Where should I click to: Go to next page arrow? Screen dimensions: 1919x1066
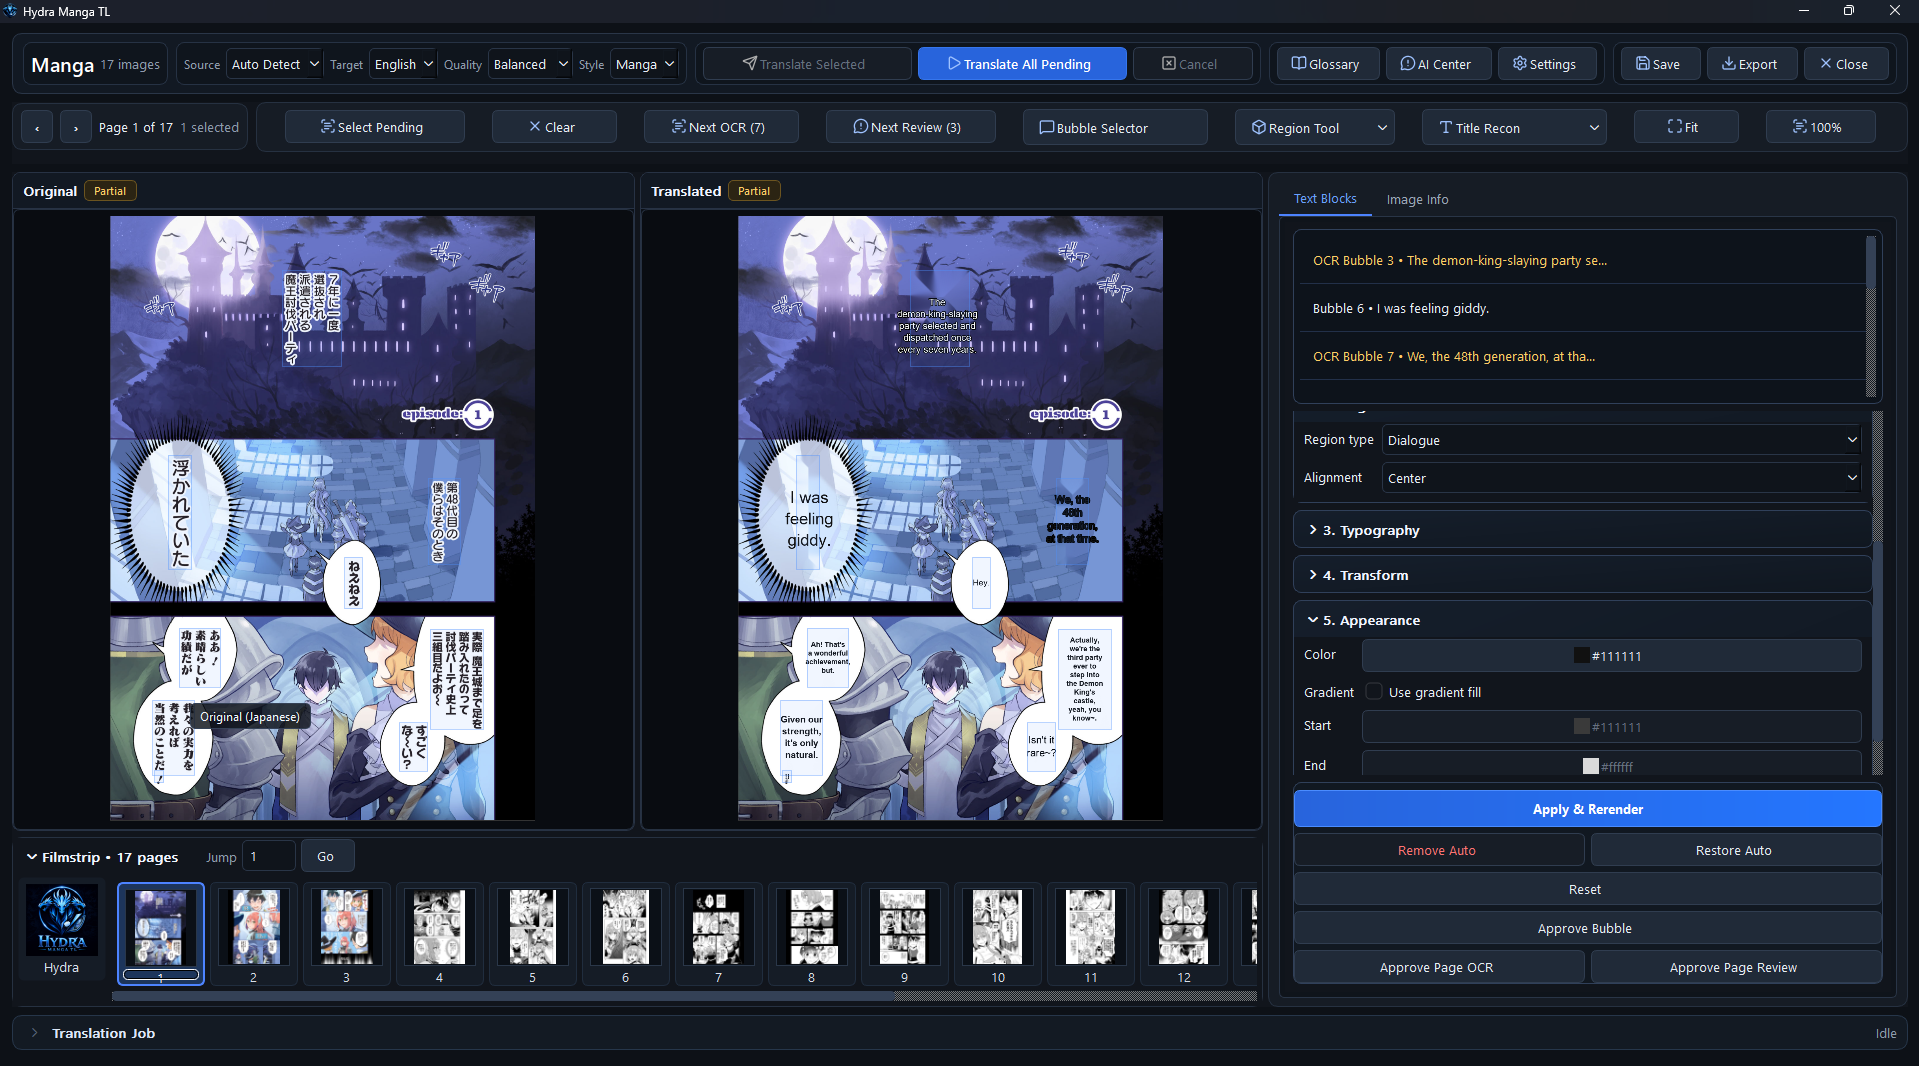tap(76, 128)
